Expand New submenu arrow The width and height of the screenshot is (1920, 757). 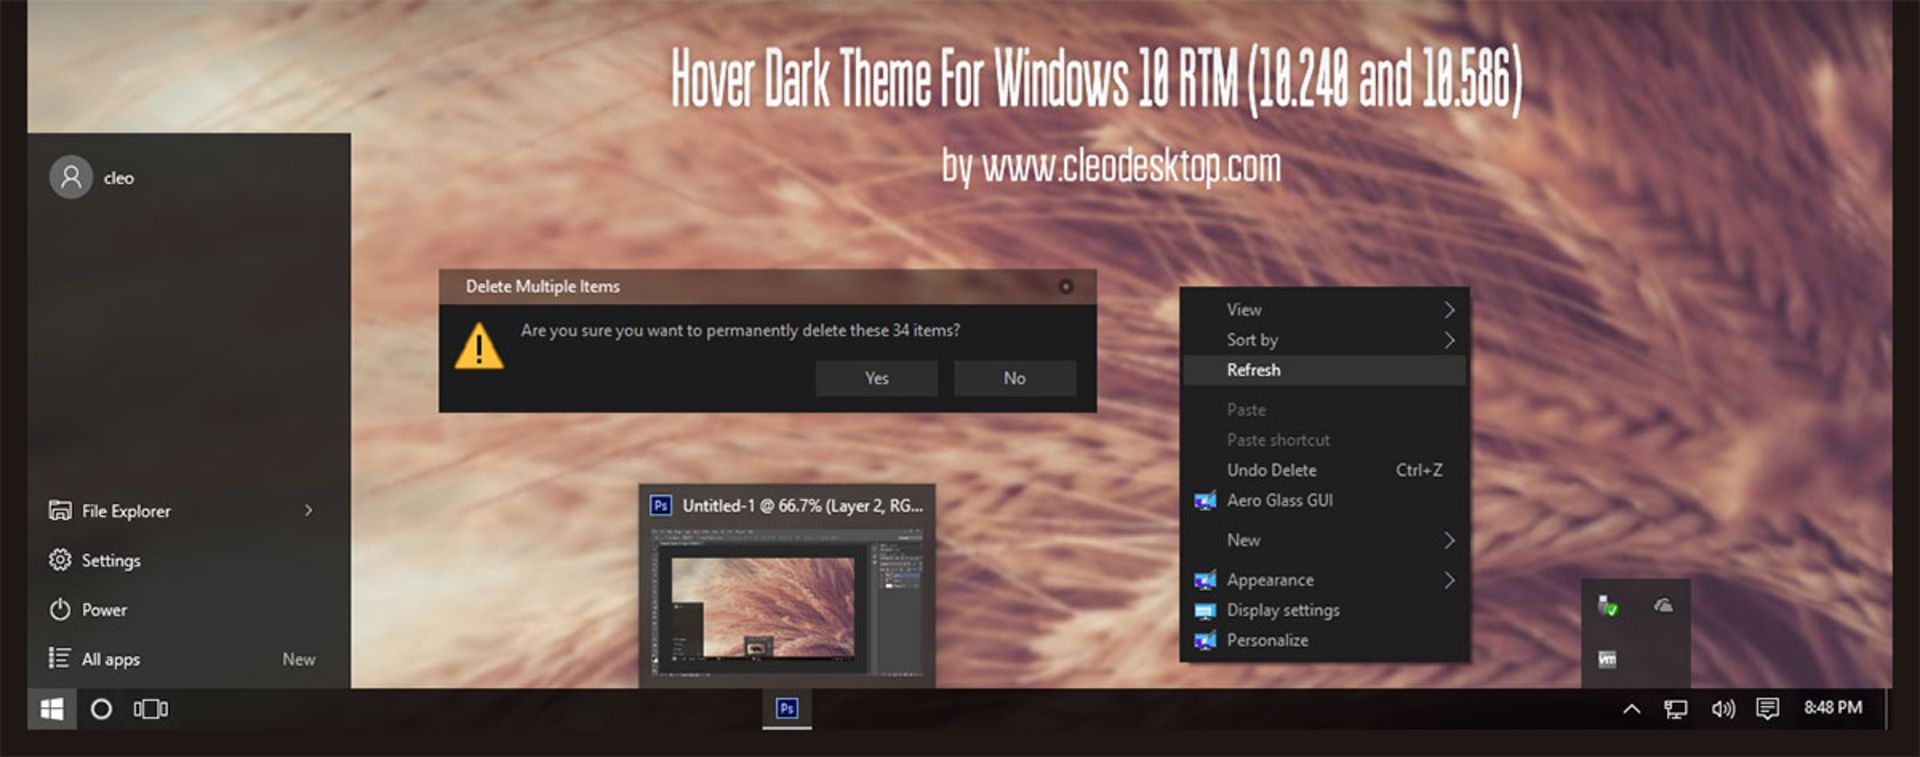tap(1449, 540)
